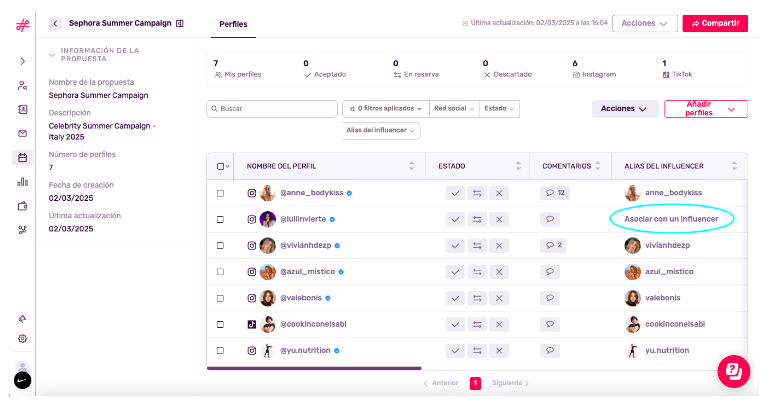
Task: Open Alias del influencer filter dropdown
Action: pyautogui.click(x=381, y=130)
